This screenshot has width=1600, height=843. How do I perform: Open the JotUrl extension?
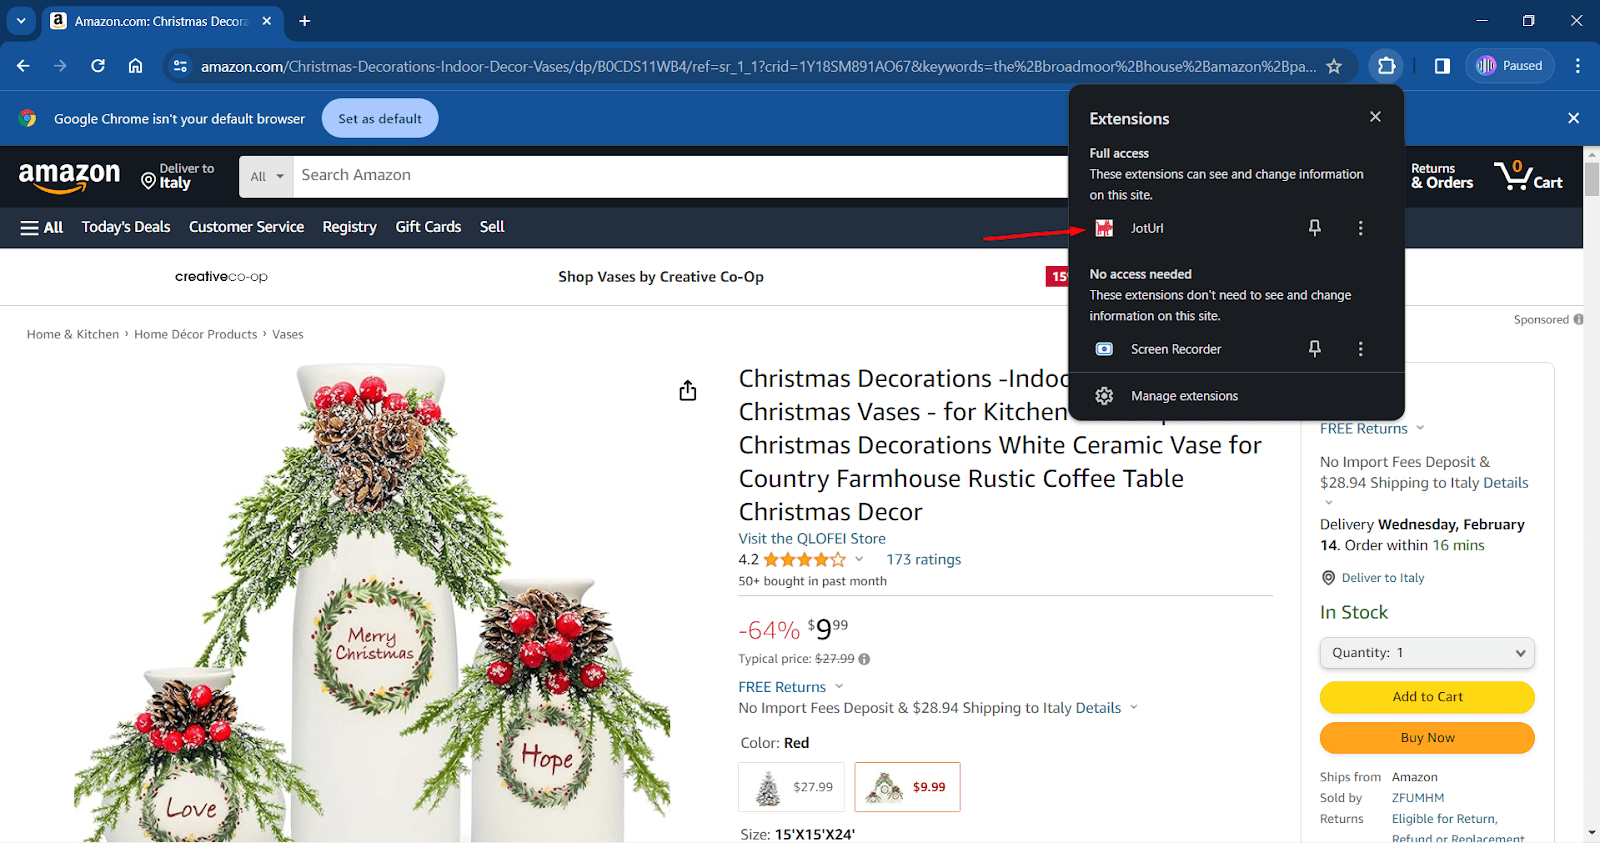(1147, 228)
